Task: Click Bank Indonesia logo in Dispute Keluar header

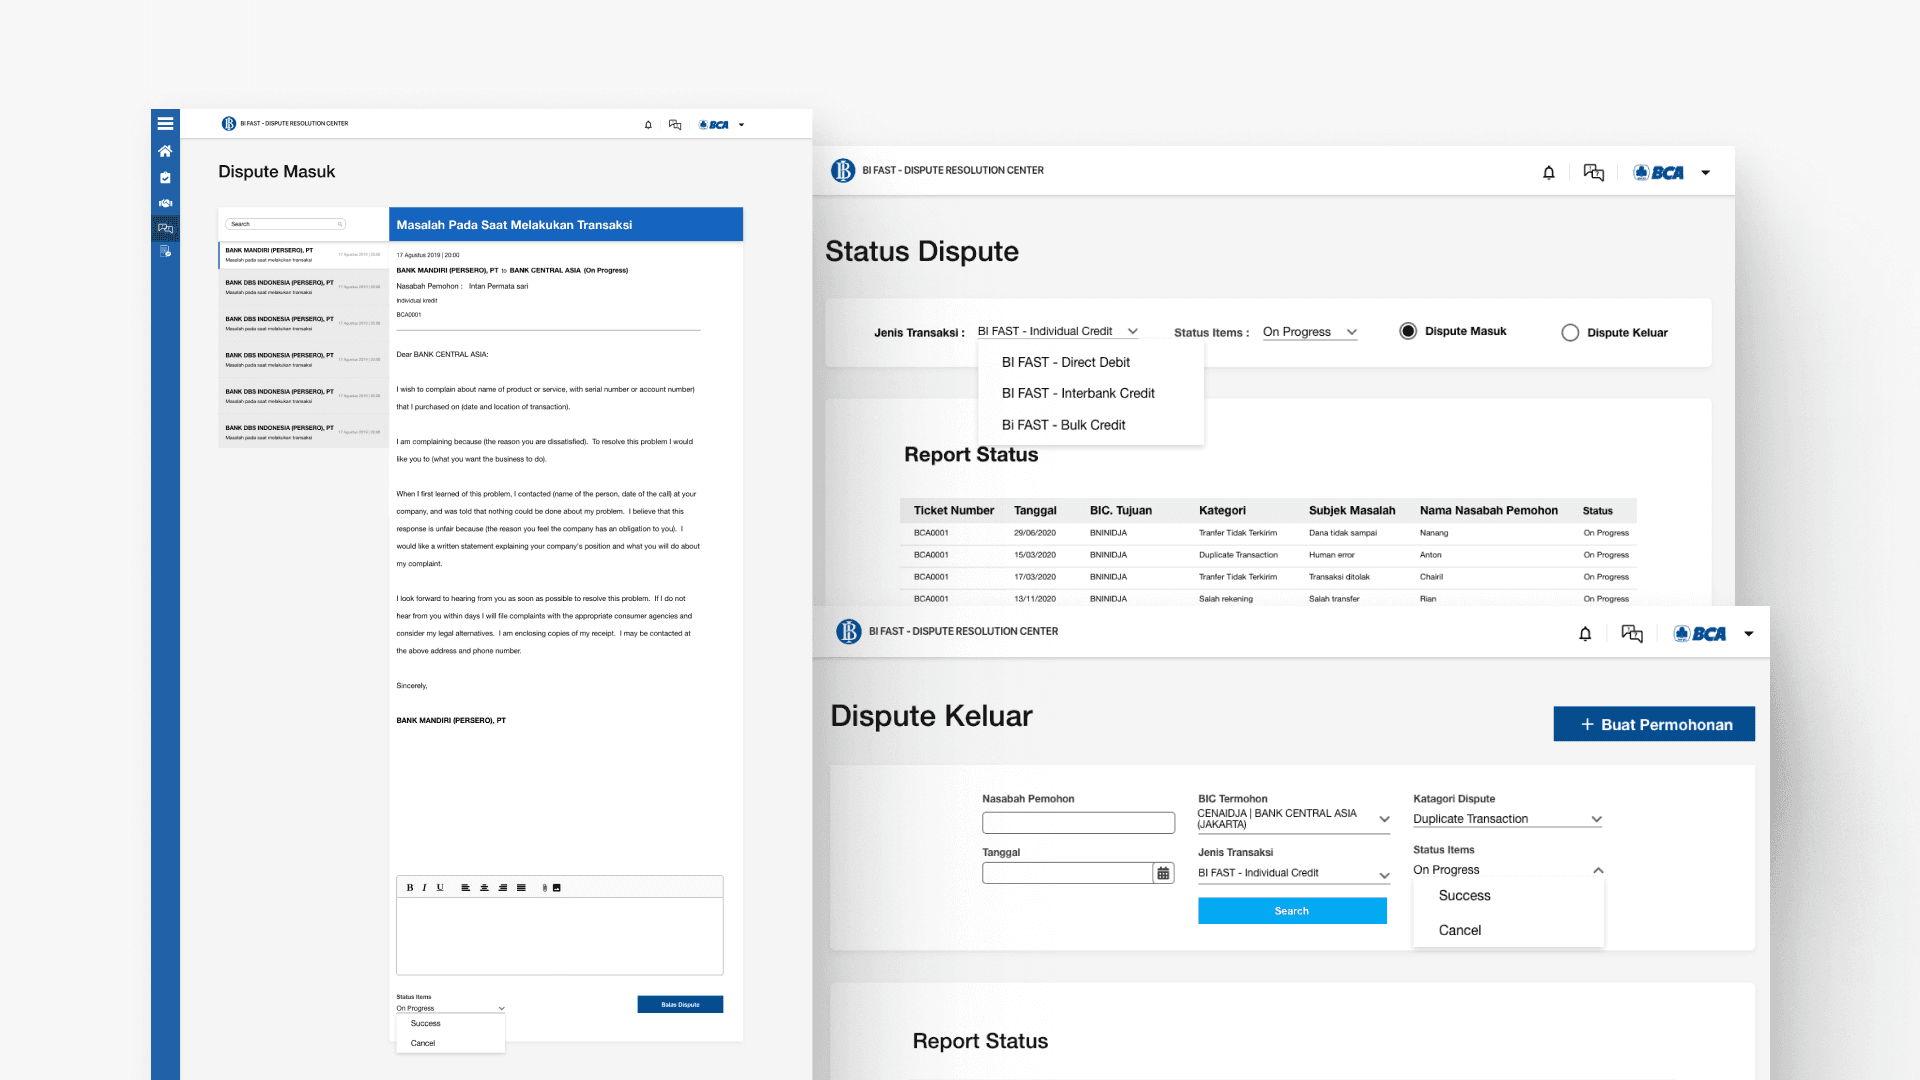Action: pyautogui.click(x=849, y=632)
